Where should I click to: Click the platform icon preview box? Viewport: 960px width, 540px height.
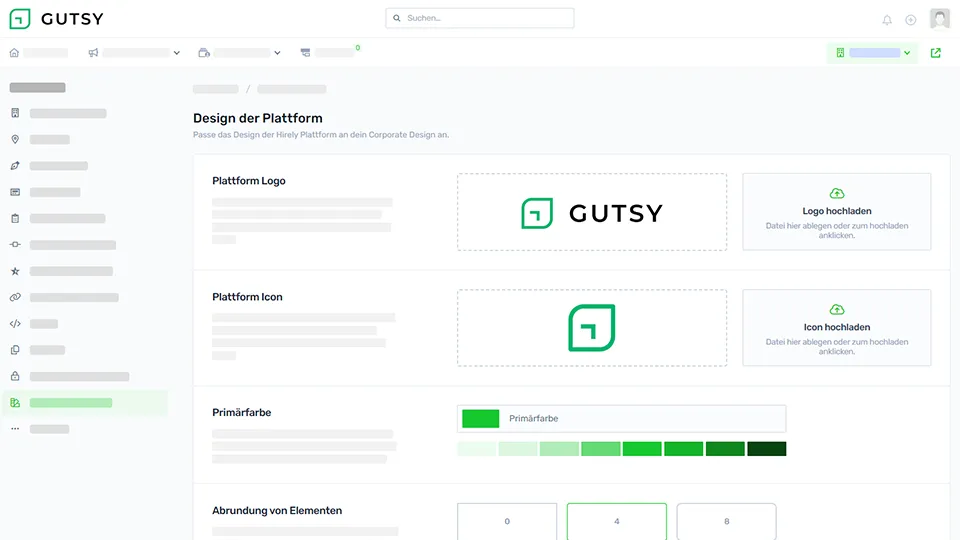coord(592,328)
